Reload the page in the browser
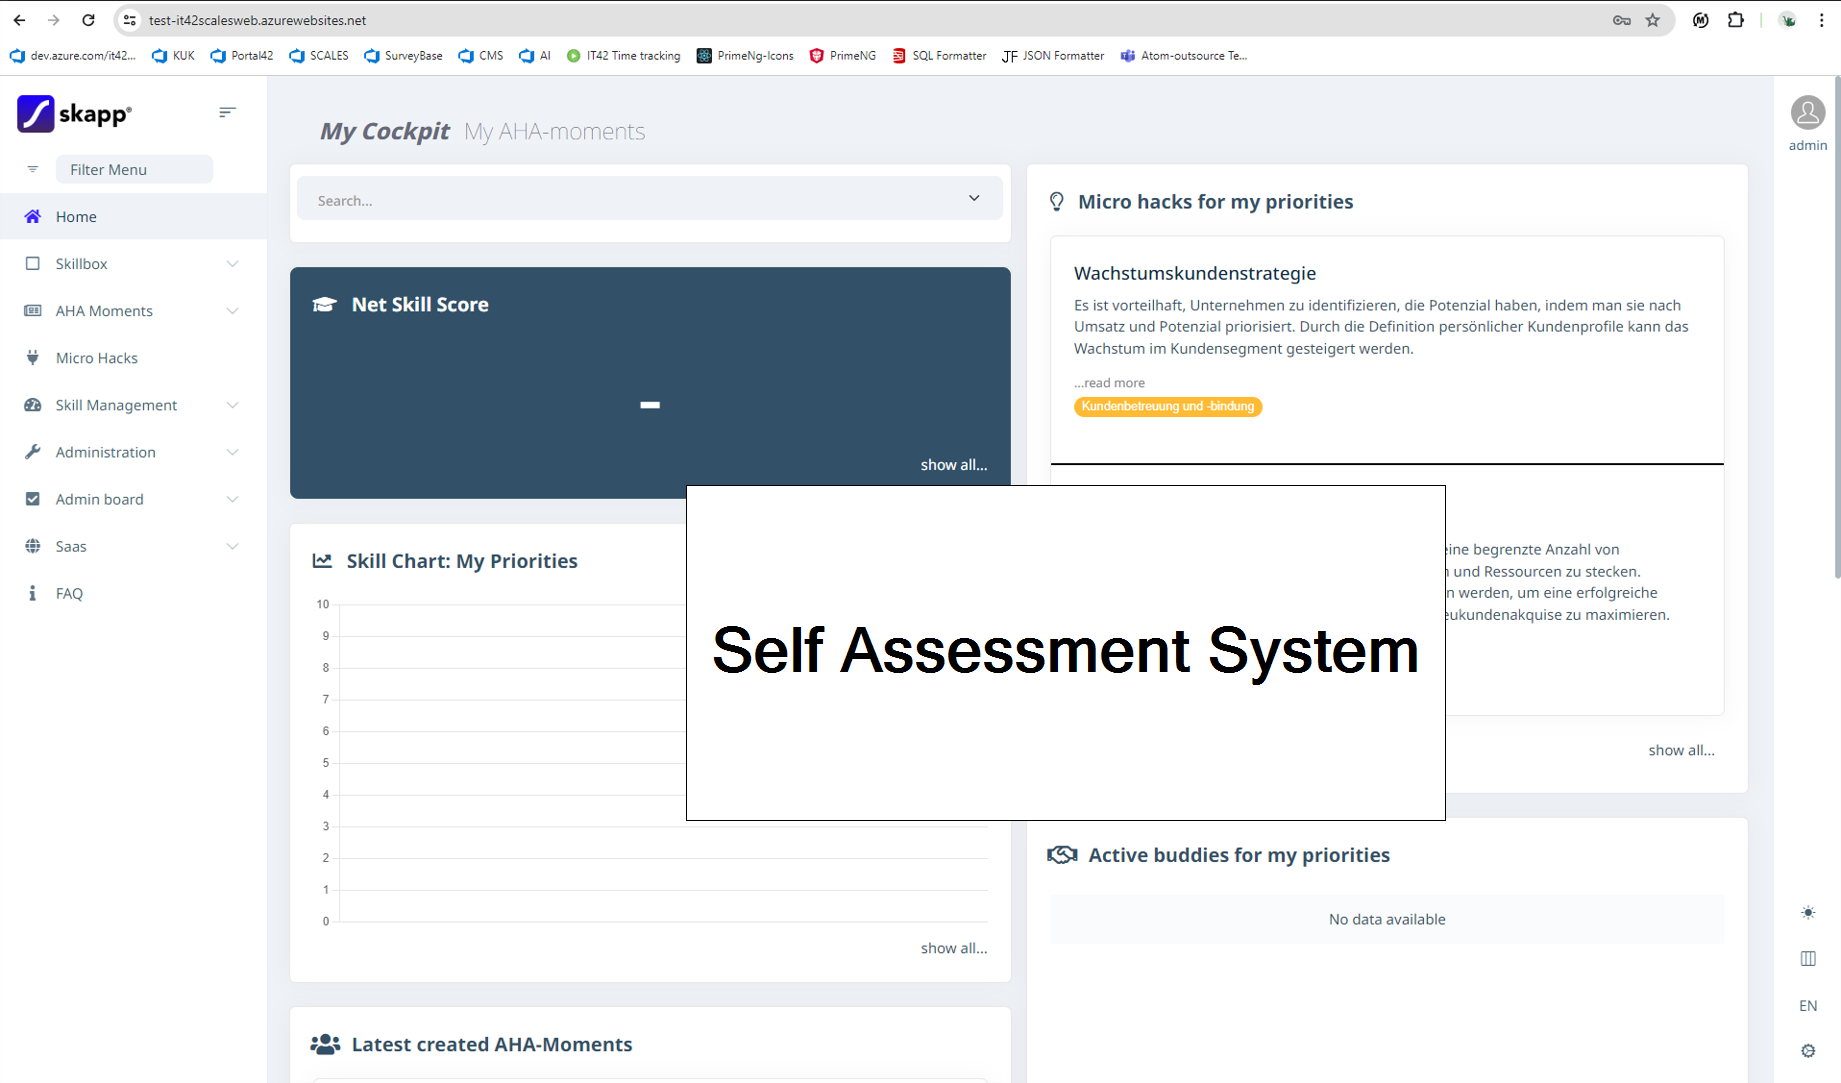Viewport: 1841px width, 1083px height. [x=88, y=20]
